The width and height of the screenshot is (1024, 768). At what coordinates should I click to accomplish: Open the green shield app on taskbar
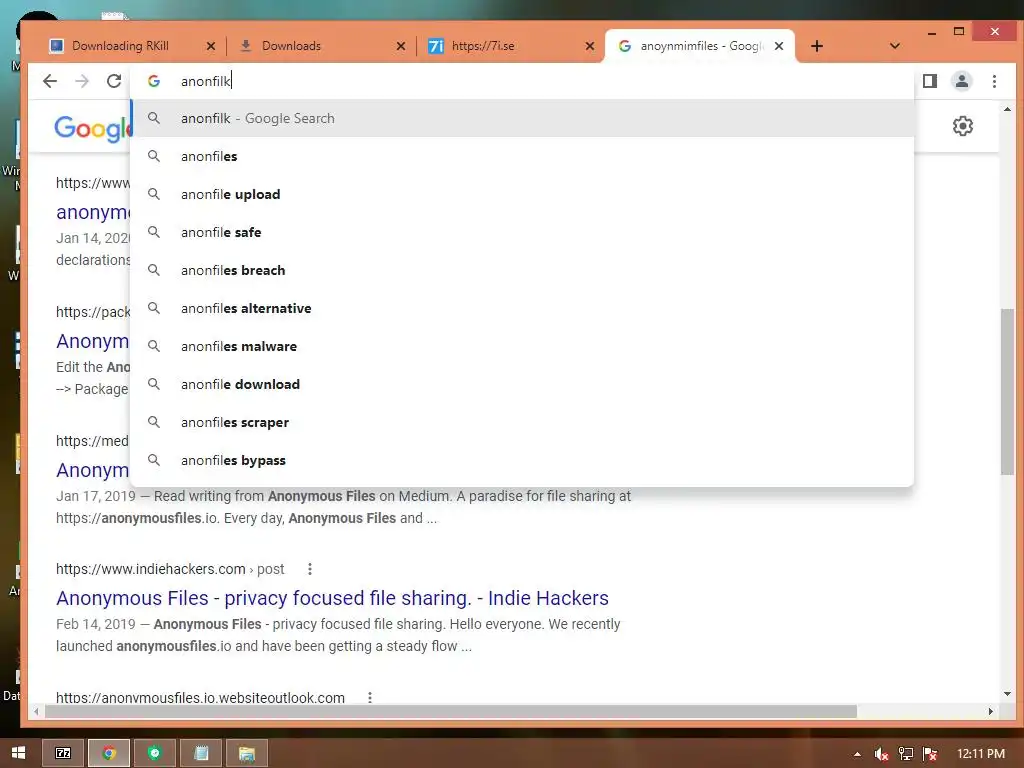pyautogui.click(x=154, y=753)
